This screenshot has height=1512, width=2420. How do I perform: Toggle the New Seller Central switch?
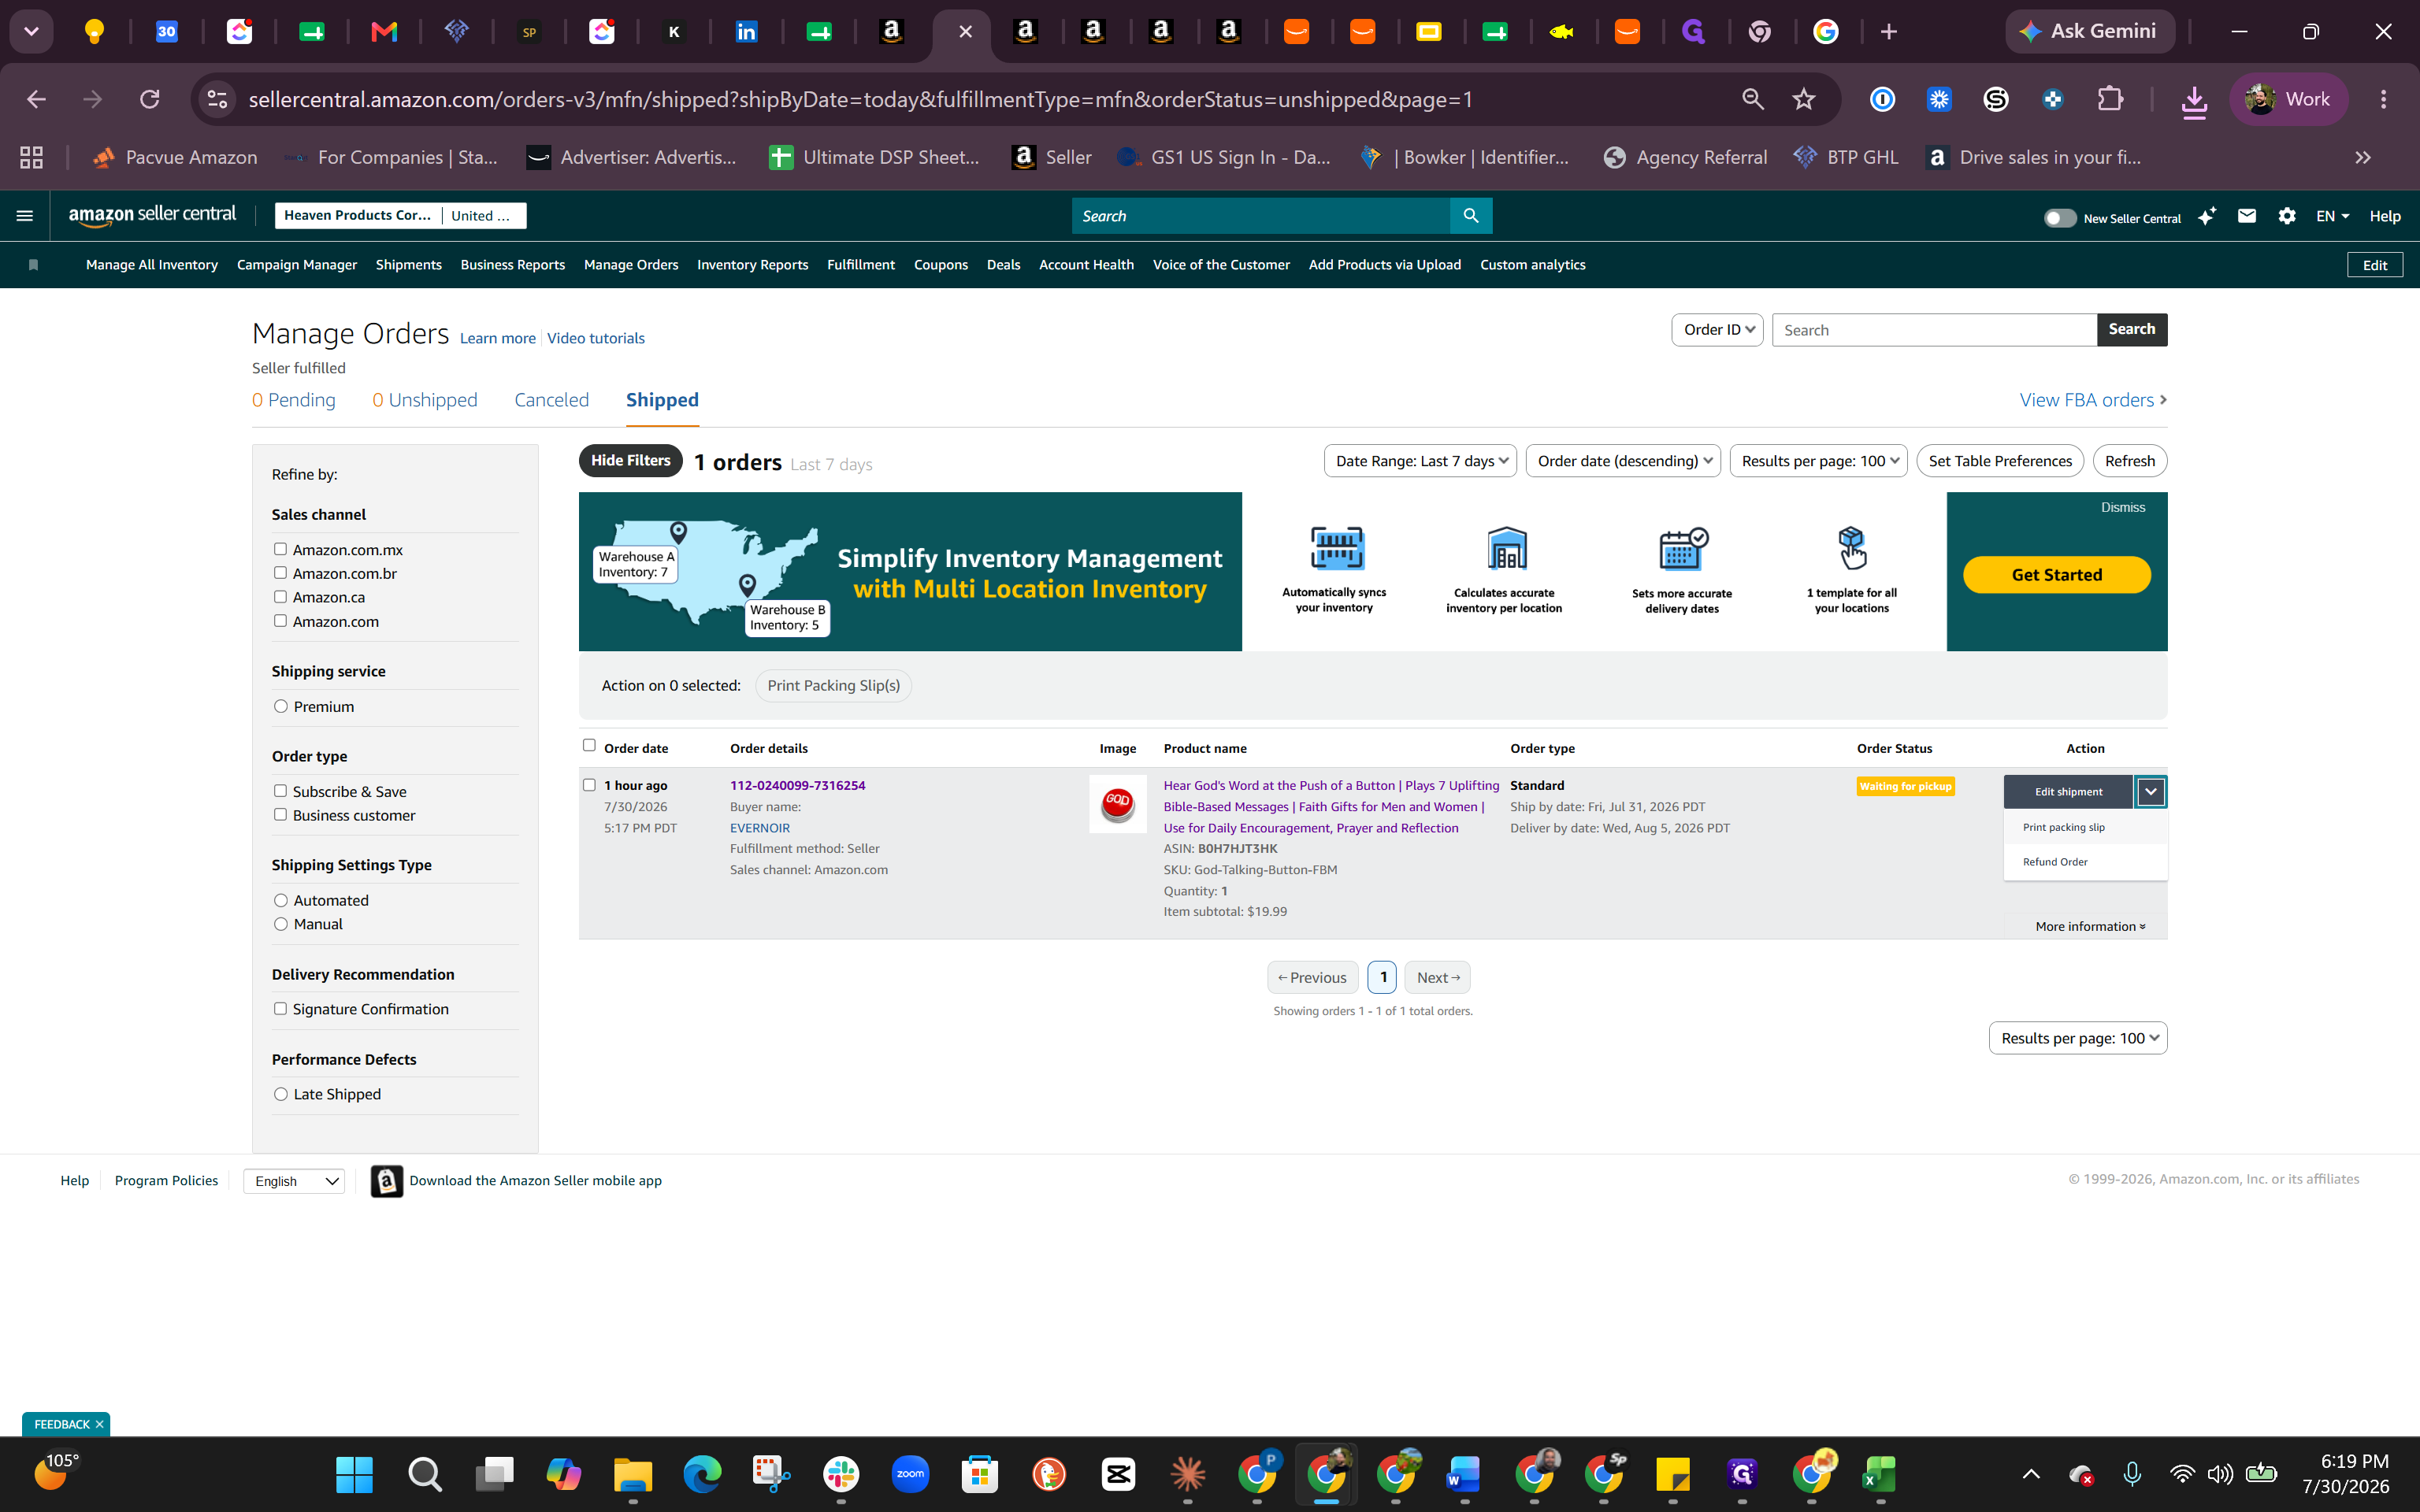[x=2060, y=218]
